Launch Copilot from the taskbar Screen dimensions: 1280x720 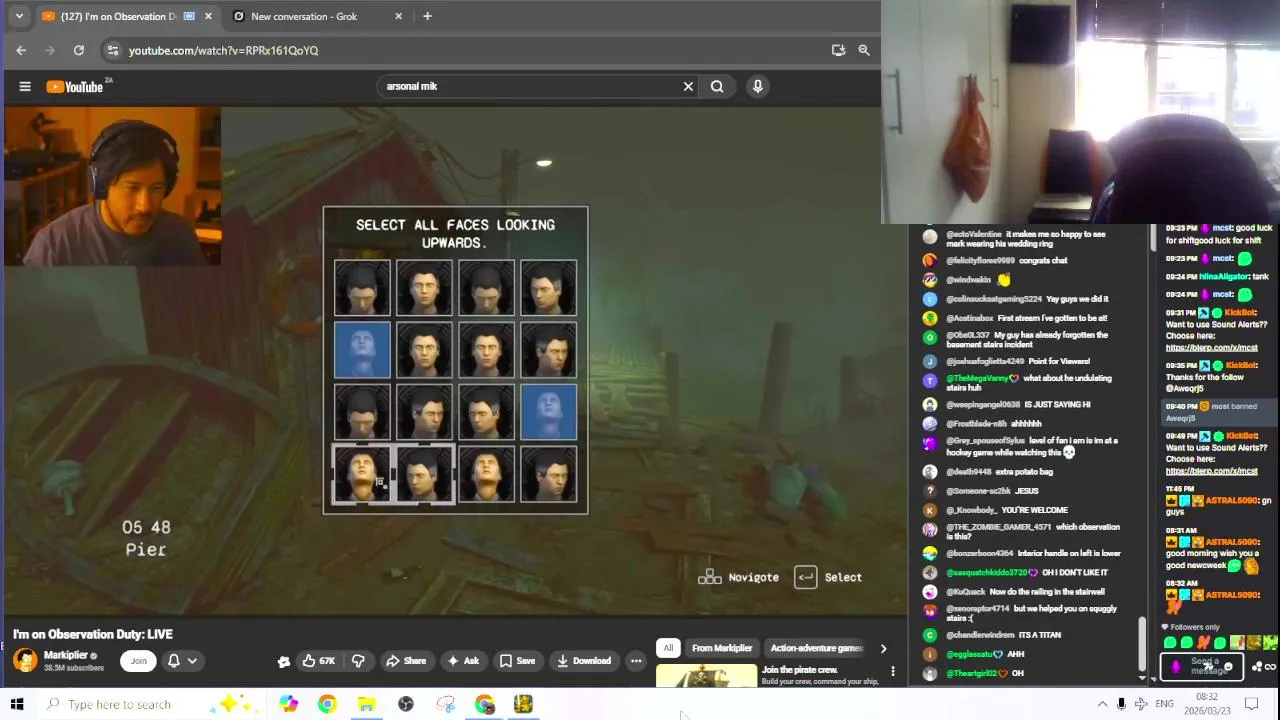pos(288,704)
